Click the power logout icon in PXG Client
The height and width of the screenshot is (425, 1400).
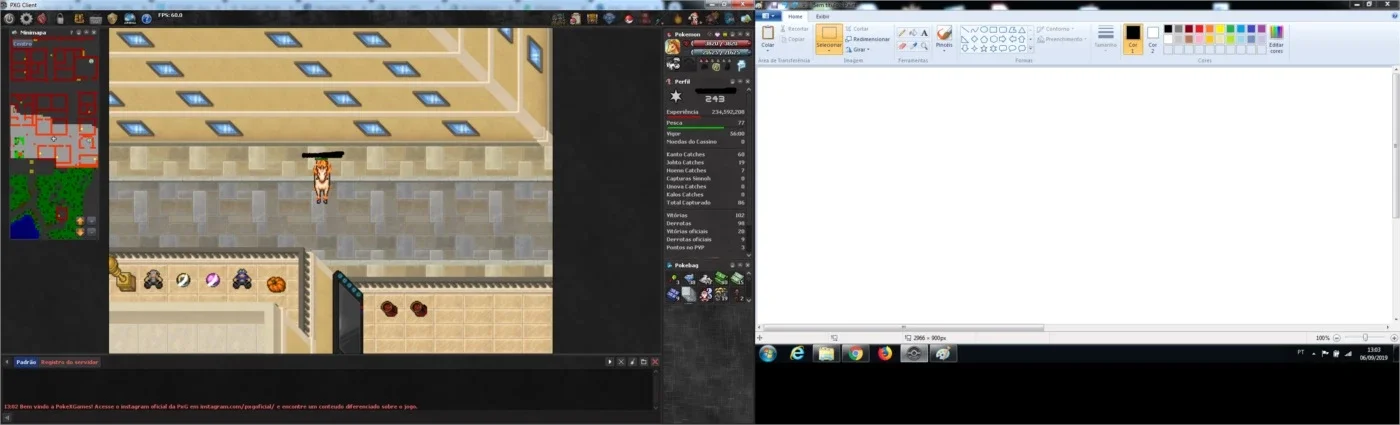[x=9, y=18]
